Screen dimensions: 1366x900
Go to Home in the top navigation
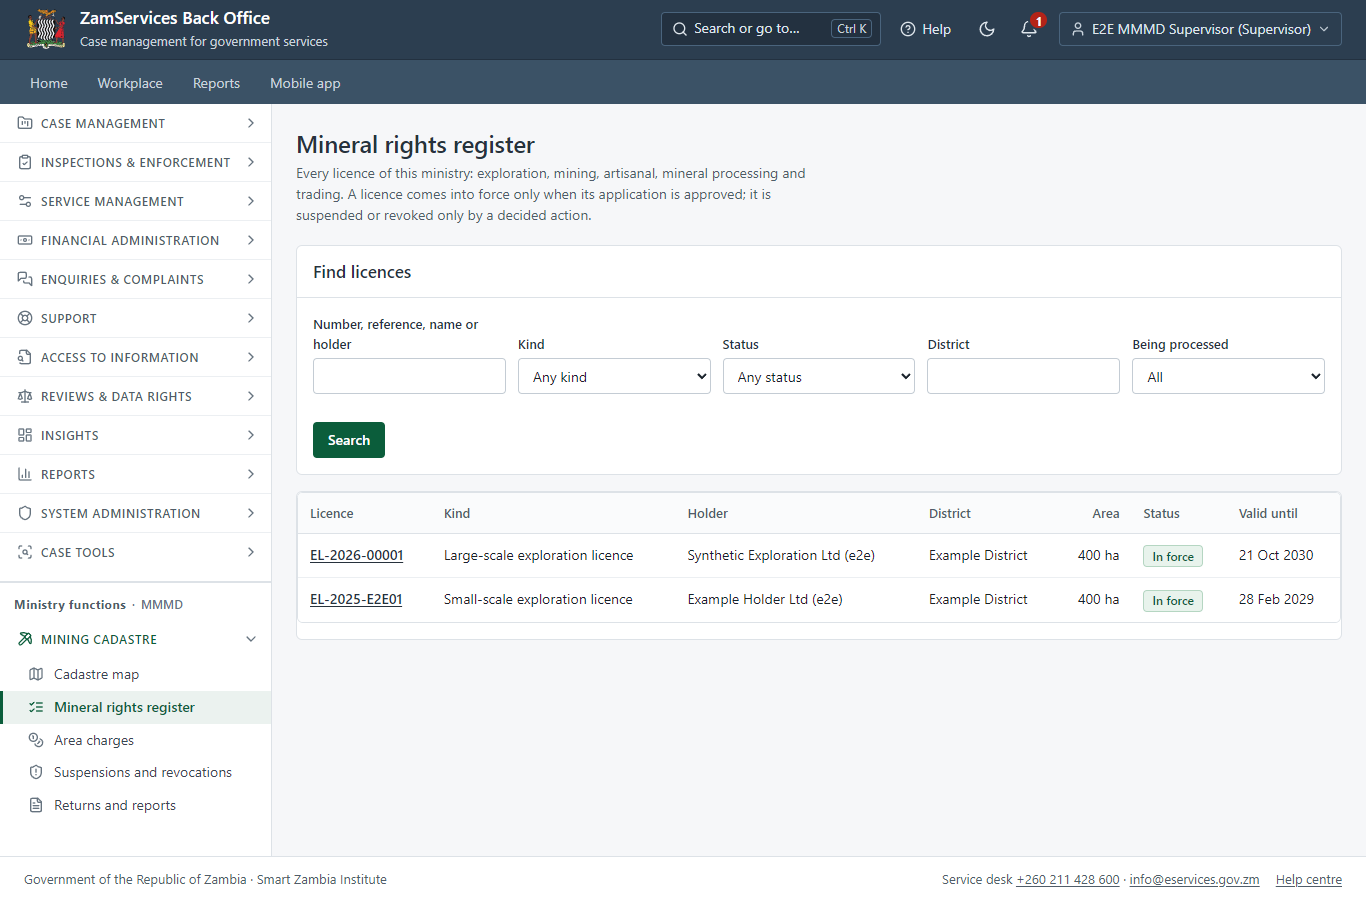click(x=49, y=83)
